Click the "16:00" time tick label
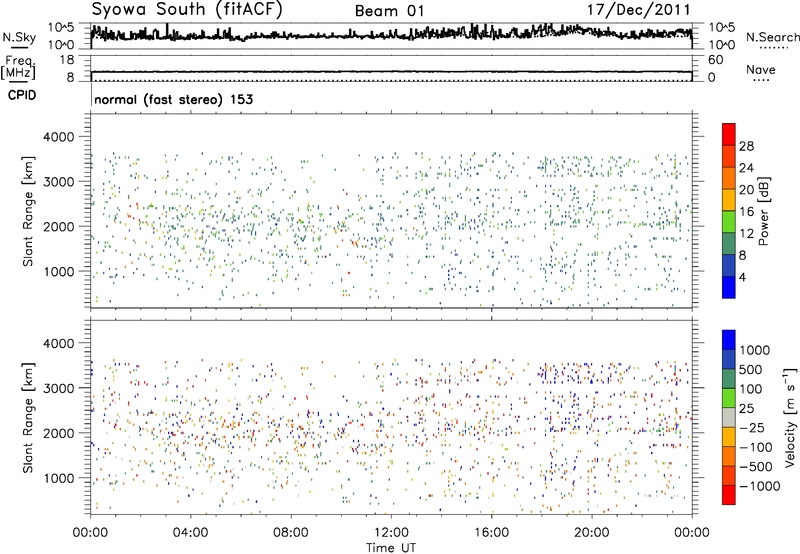The image size is (800, 554). coord(491,533)
